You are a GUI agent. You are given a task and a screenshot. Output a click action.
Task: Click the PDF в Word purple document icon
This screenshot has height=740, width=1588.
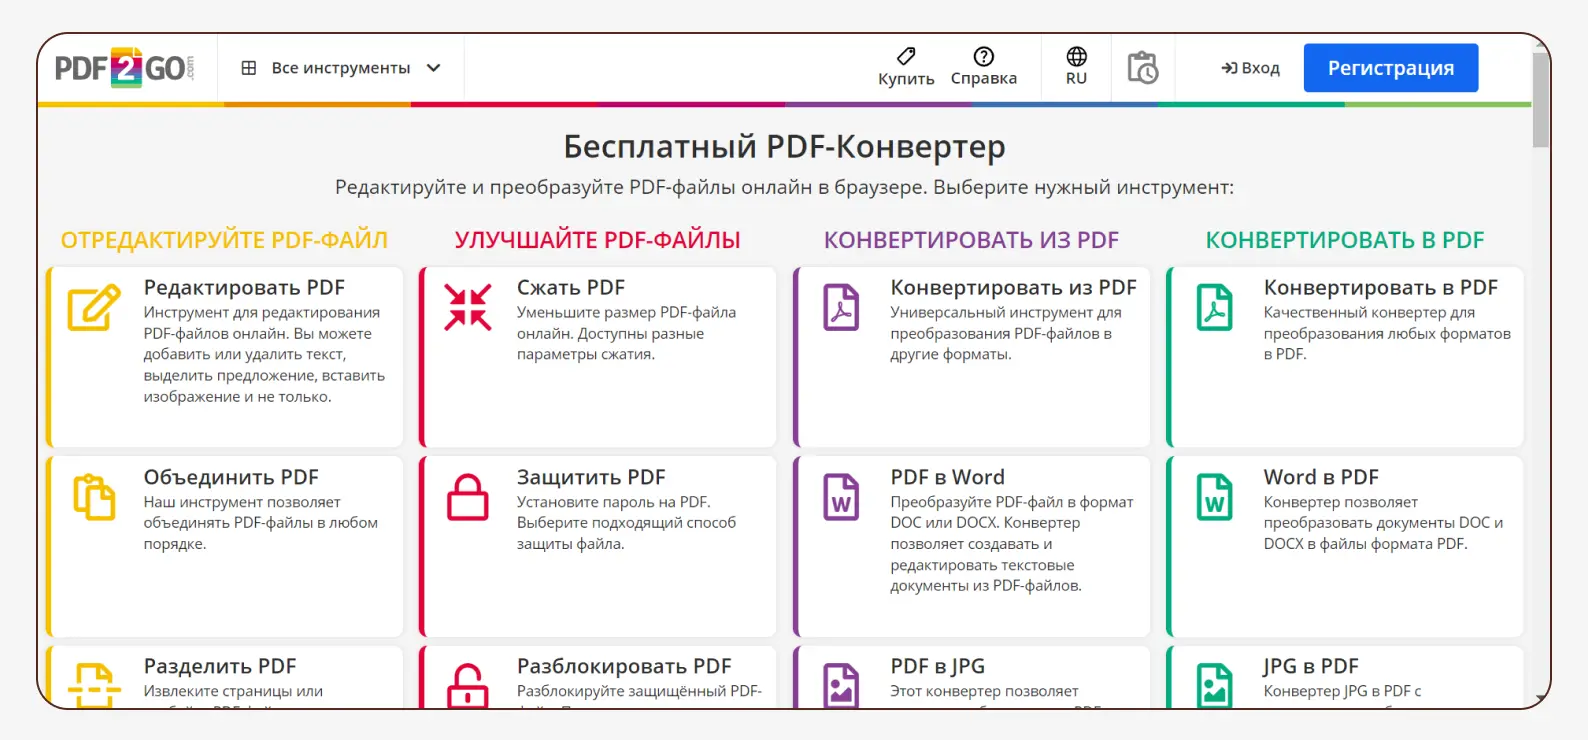click(x=841, y=497)
